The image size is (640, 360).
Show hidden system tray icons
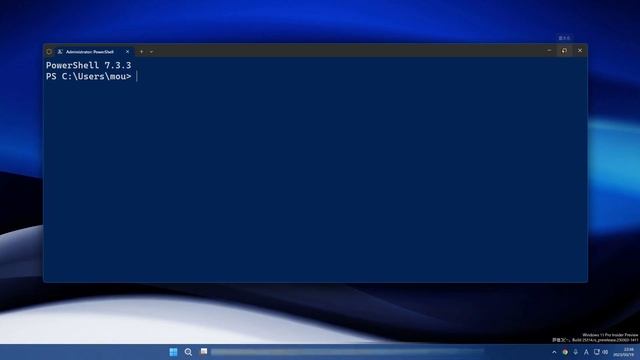[x=554, y=352]
